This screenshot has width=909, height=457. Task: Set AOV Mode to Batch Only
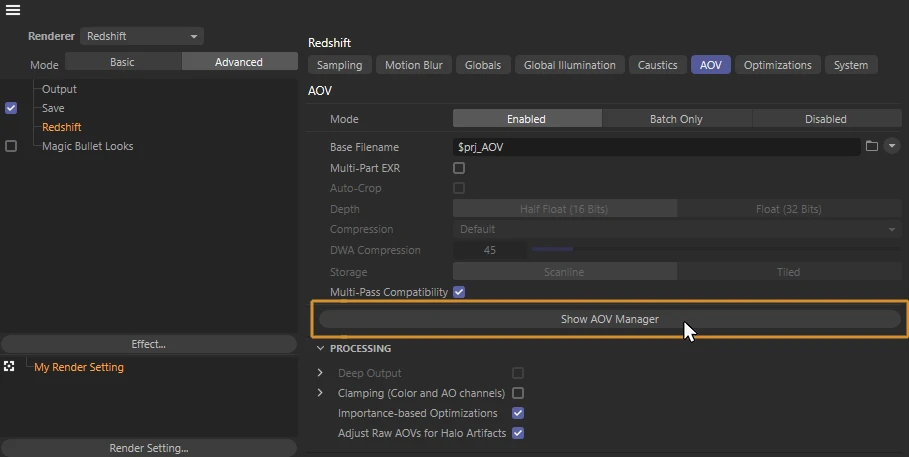[676, 119]
